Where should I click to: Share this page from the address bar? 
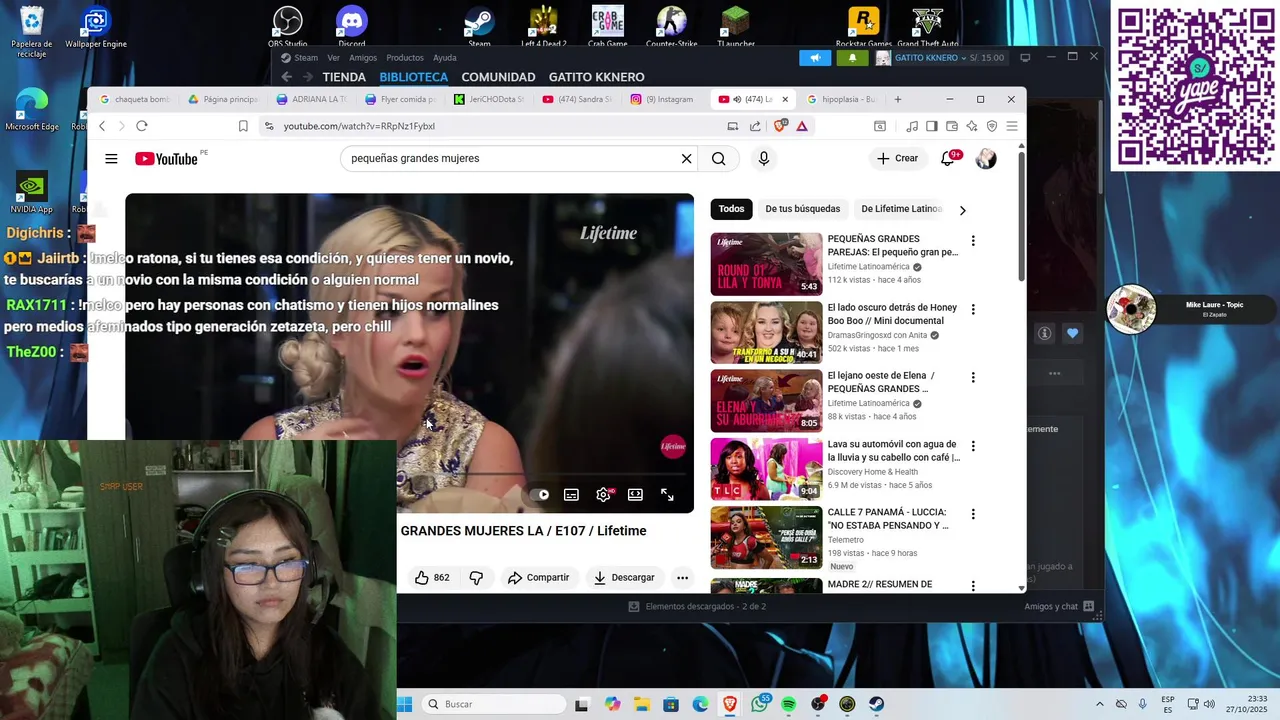point(755,126)
